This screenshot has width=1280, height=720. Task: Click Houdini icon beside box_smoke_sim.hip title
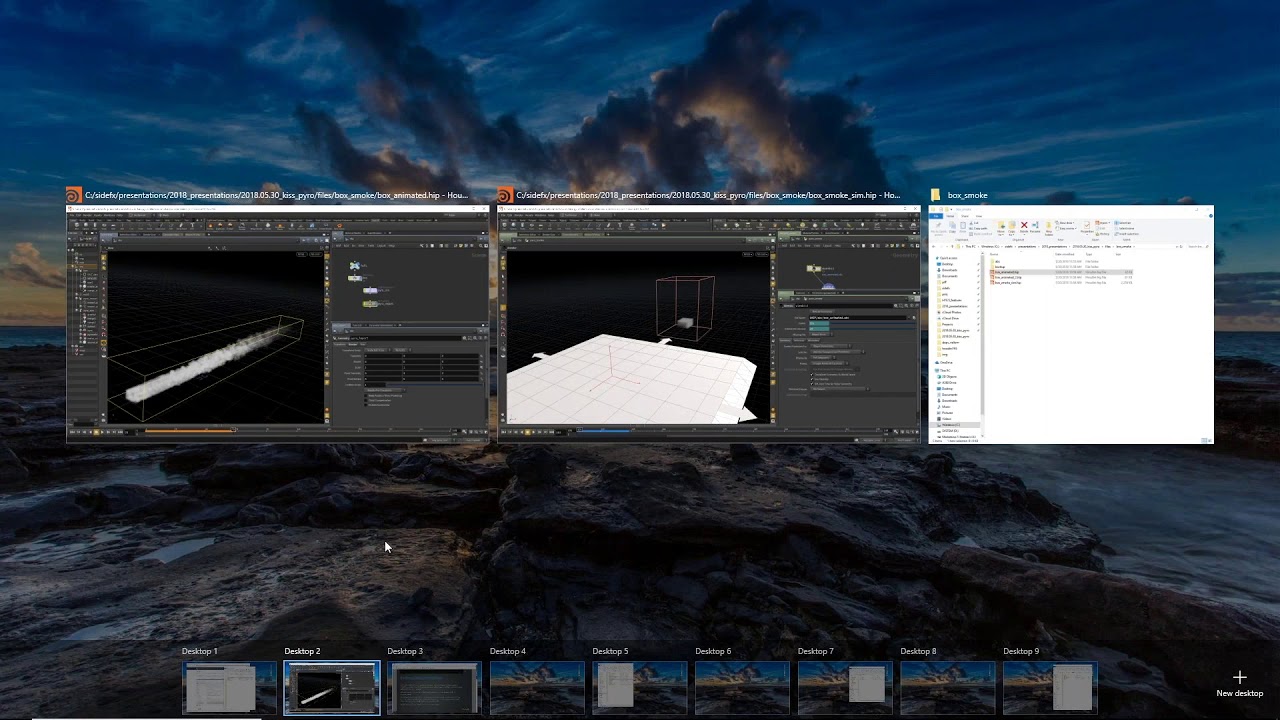[506, 195]
